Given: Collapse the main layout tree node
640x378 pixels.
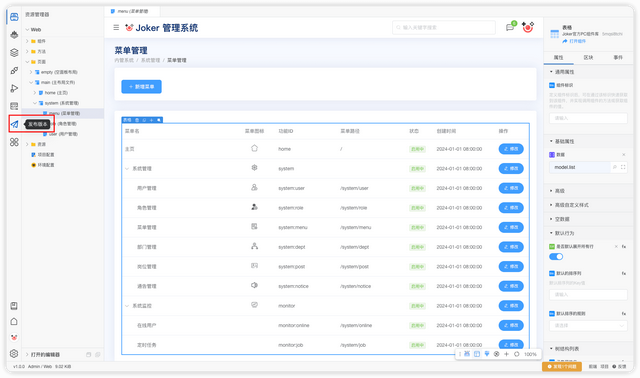Looking at the screenshot, I should (x=31, y=82).
